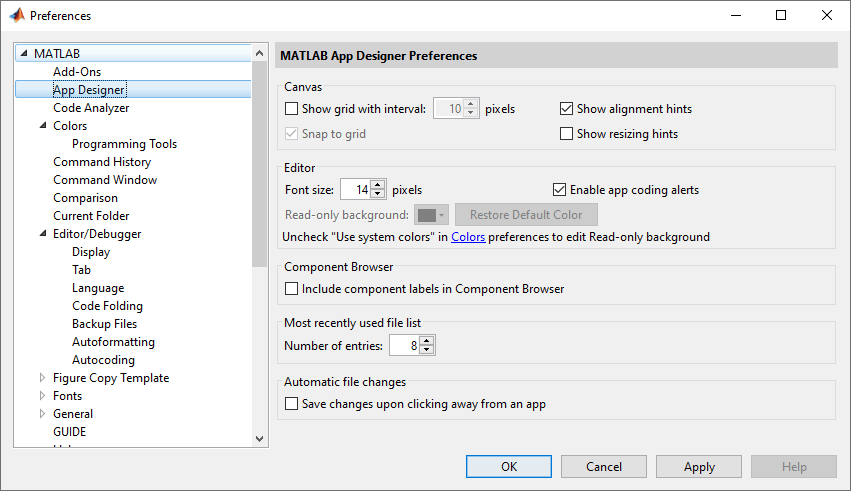Increase the Font size spinner value
The width and height of the screenshot is (851, 491).
click(x=378, y=184)
